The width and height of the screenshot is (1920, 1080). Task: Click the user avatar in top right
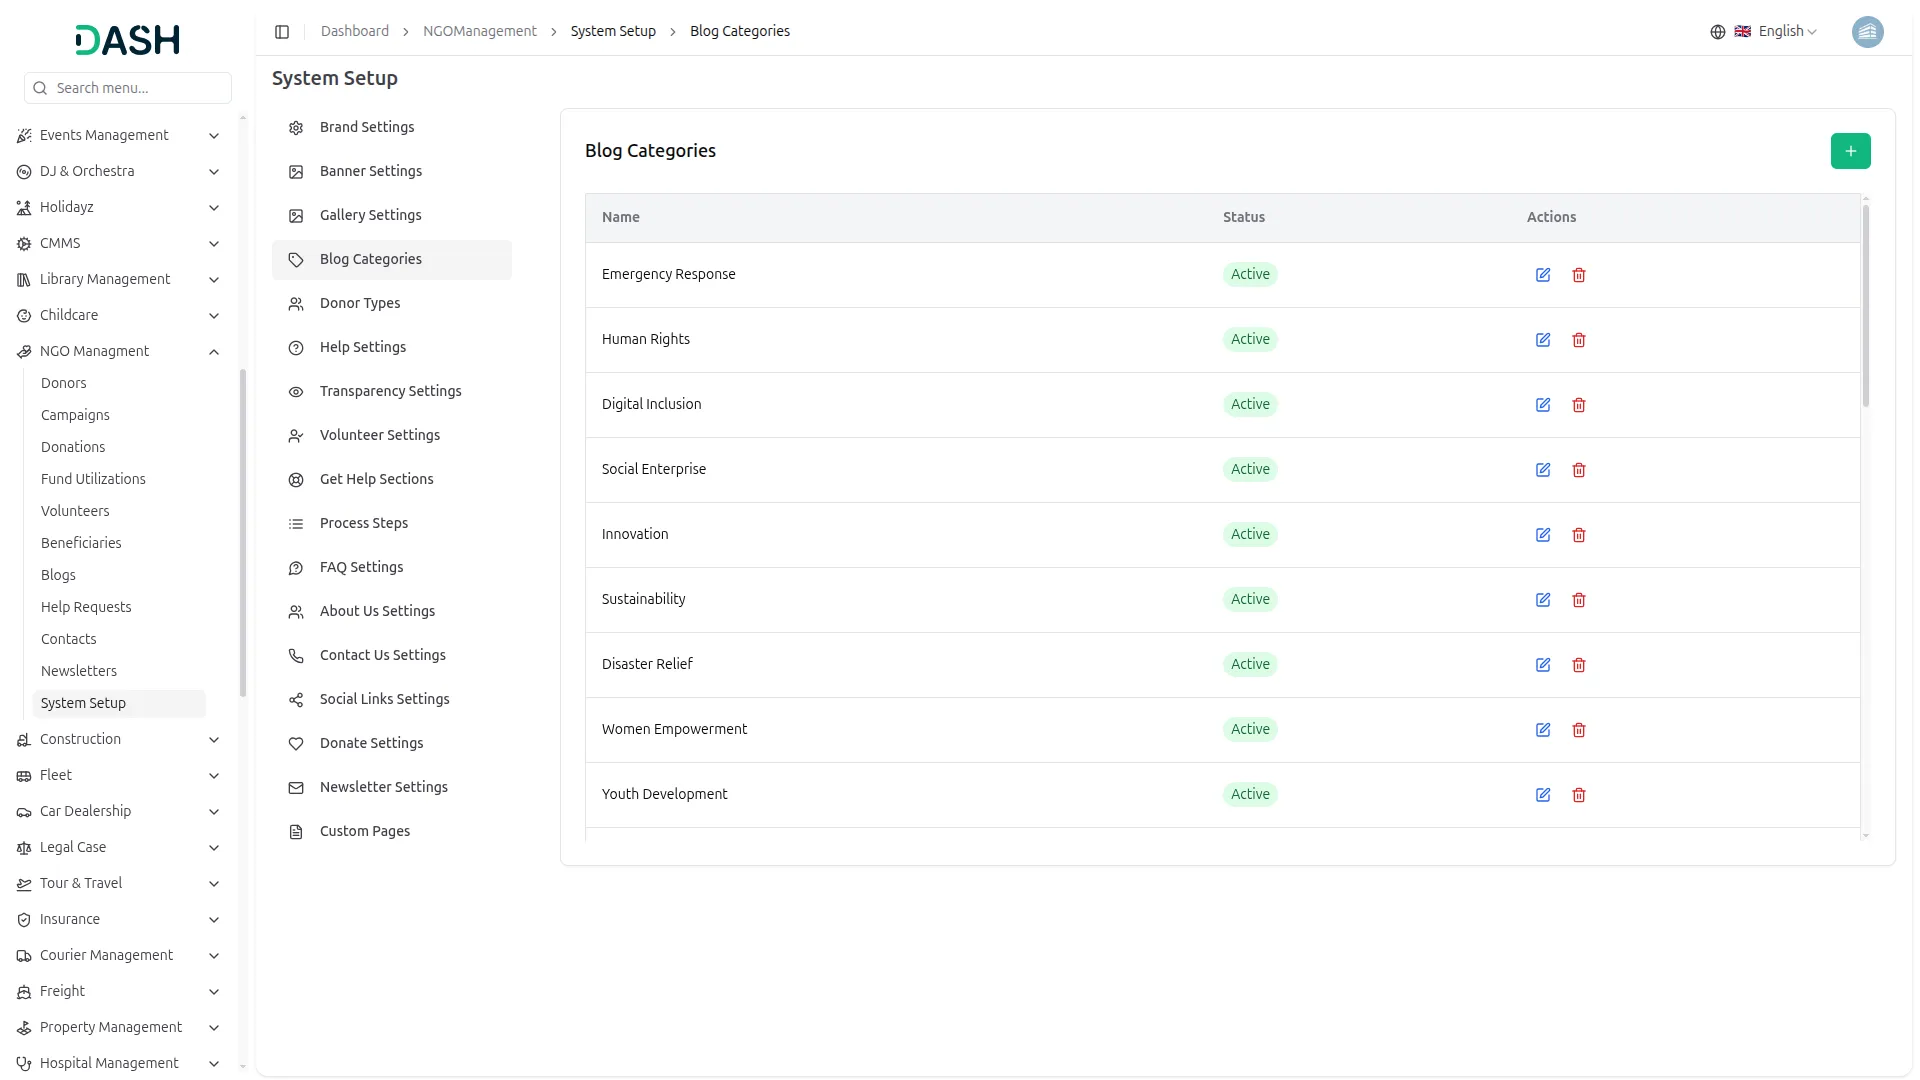point(1867,32)
